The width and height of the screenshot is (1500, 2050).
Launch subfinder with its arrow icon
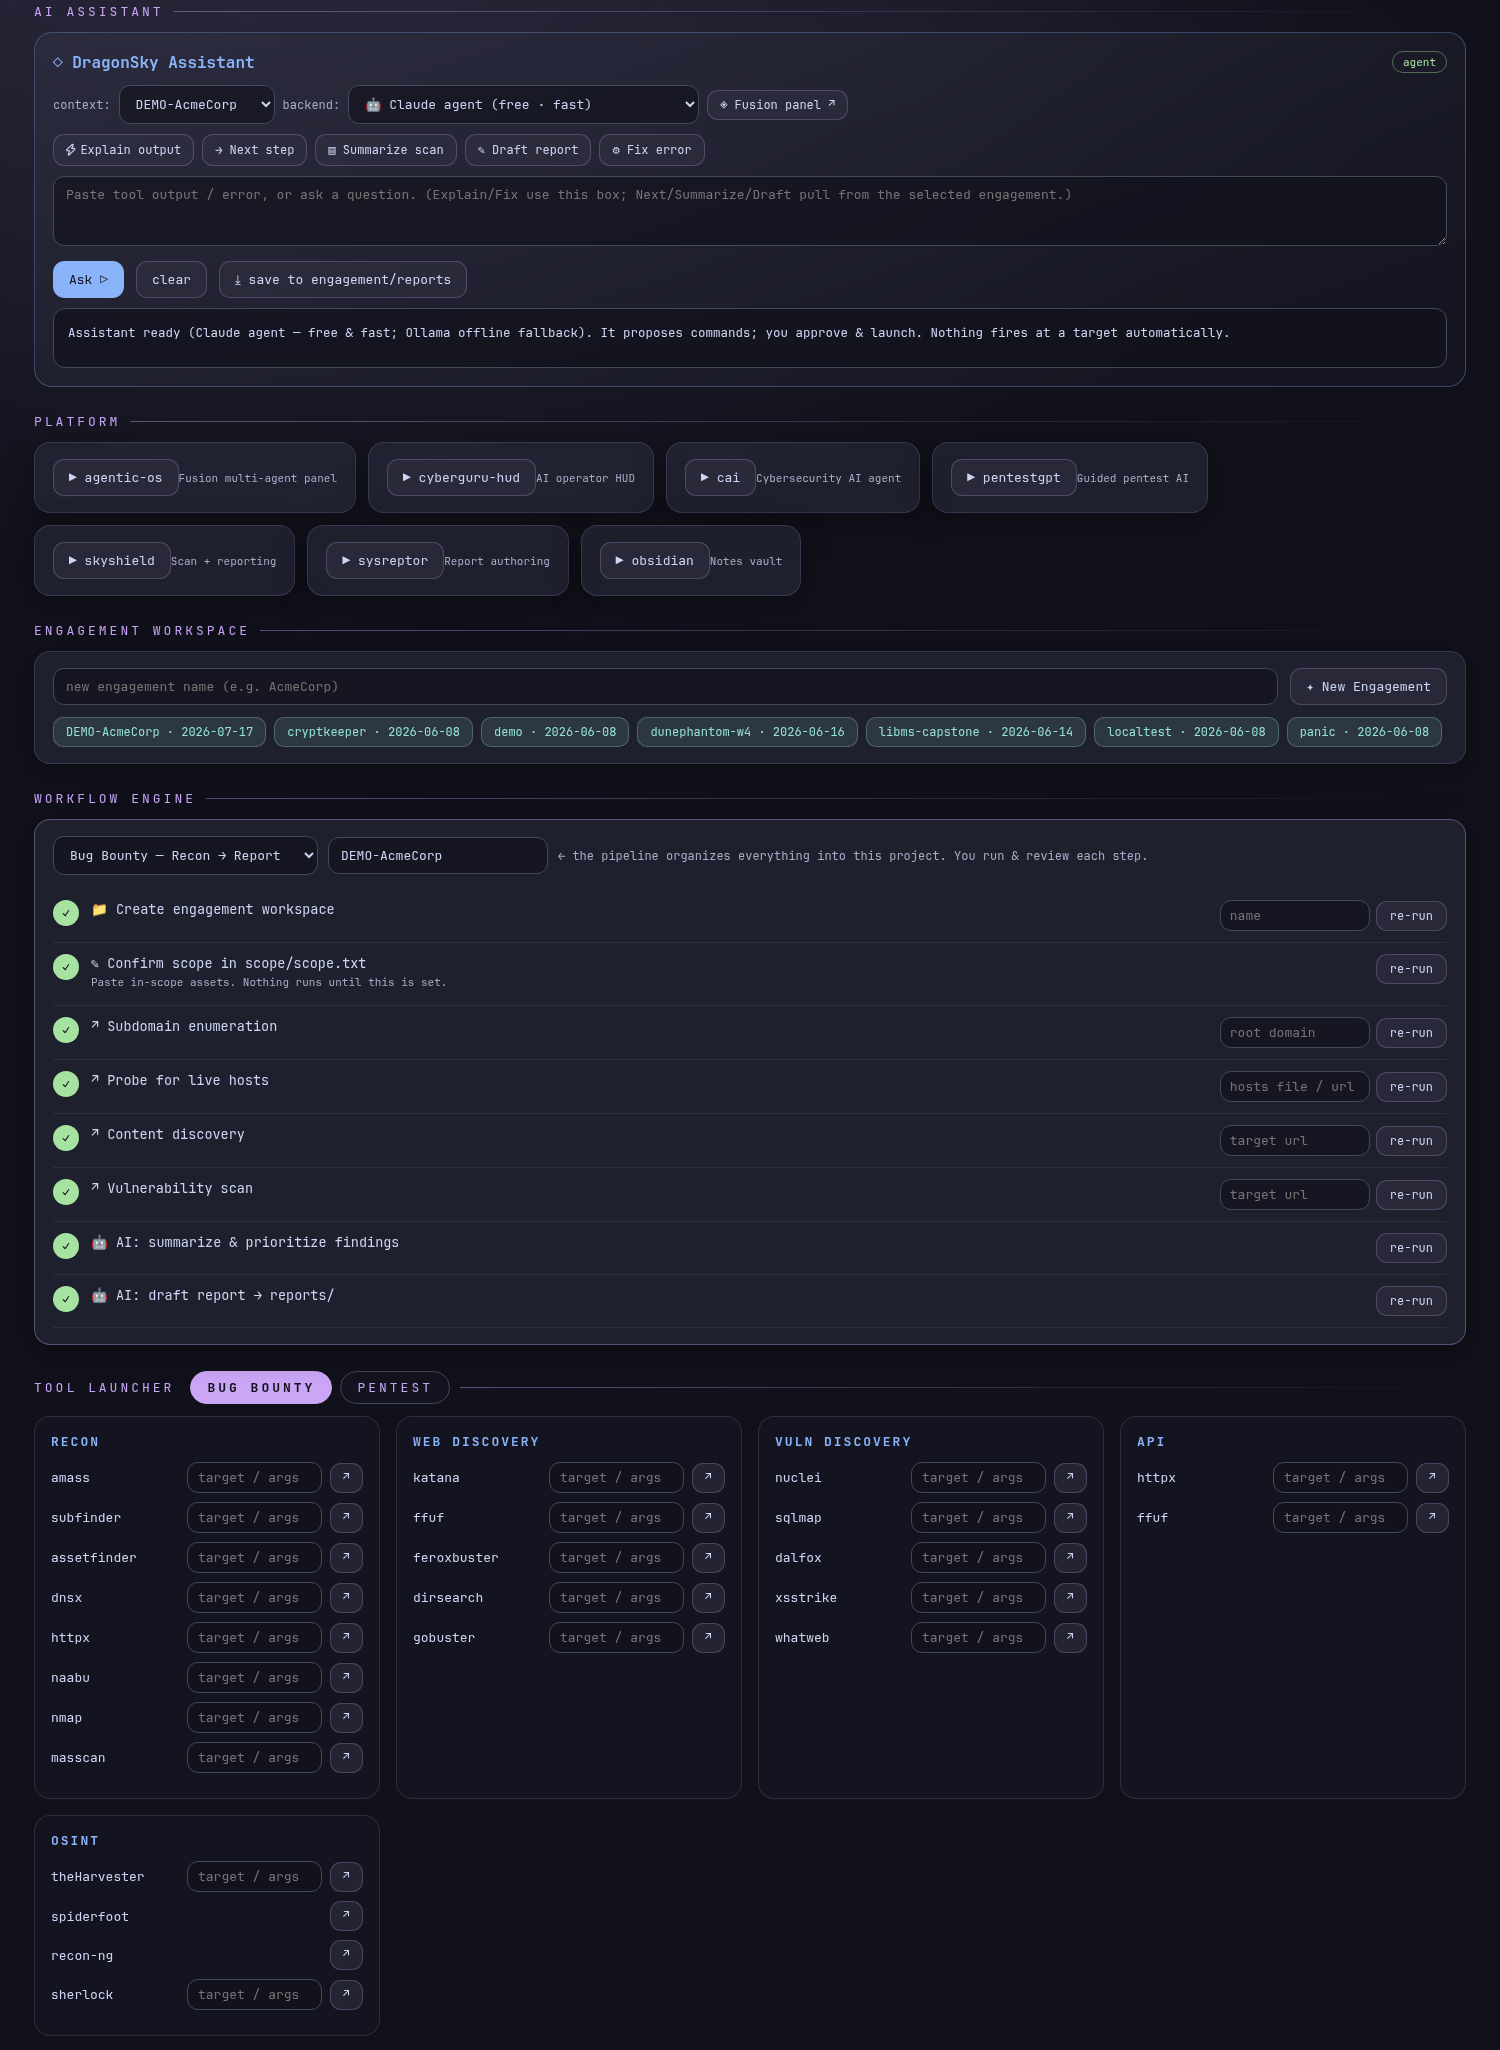(346, 1517)
